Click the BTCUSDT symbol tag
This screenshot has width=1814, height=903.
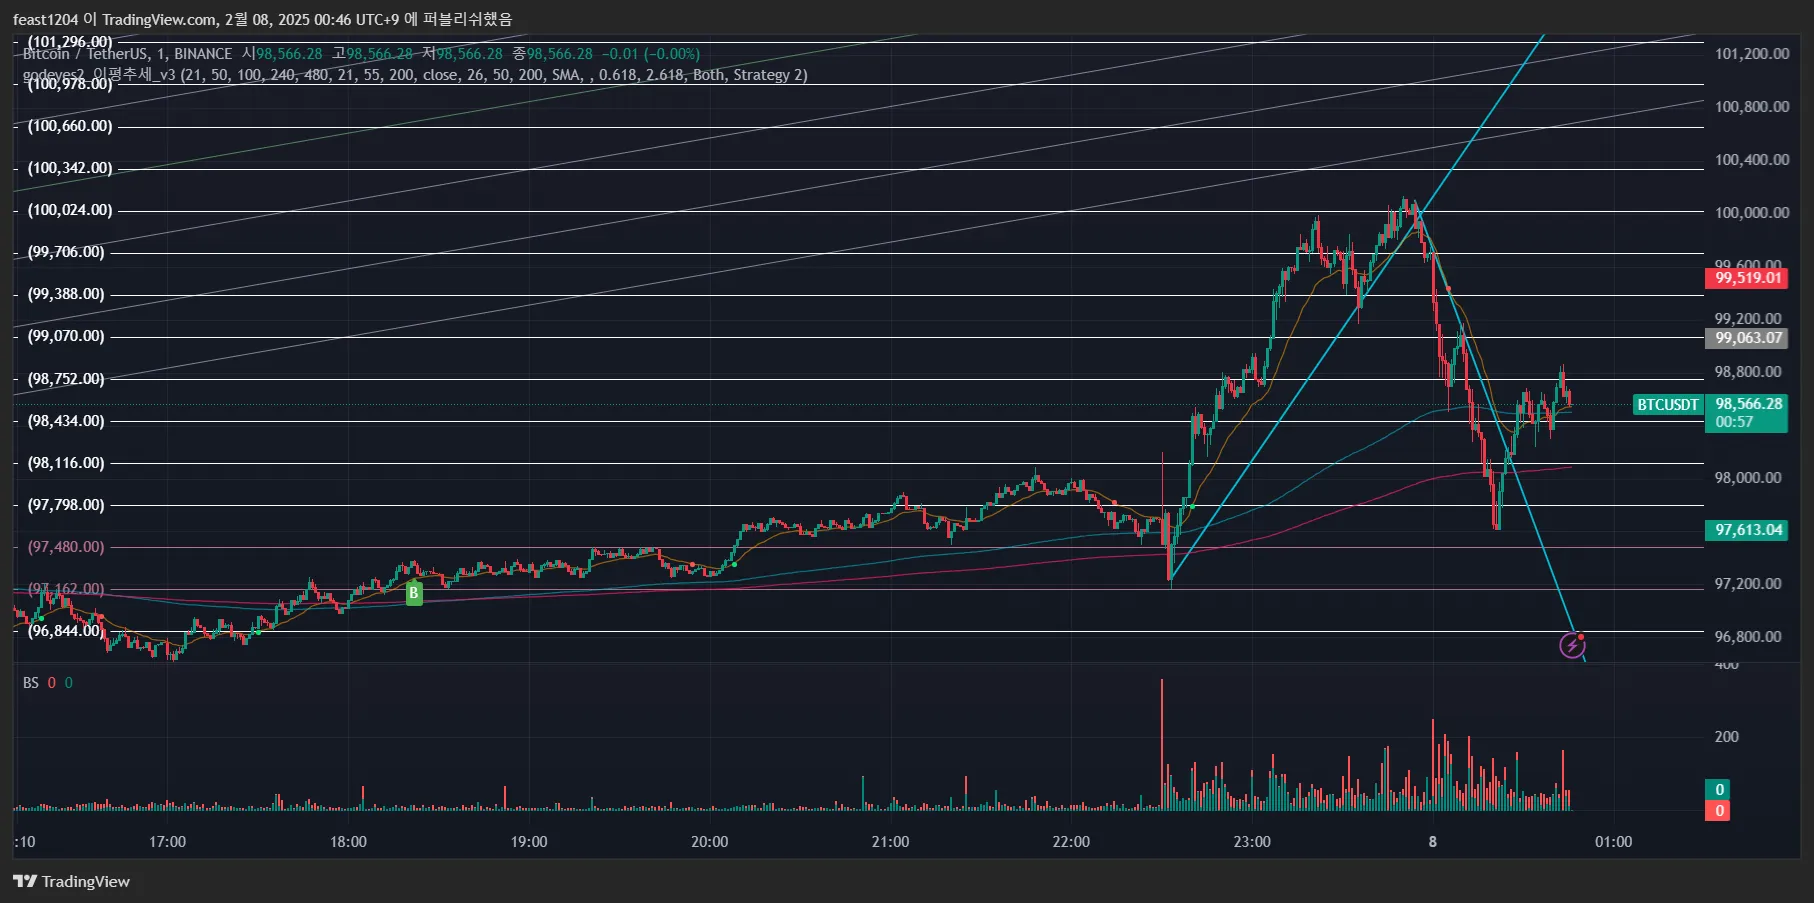pyautogui.click(x=1667, y=404)
